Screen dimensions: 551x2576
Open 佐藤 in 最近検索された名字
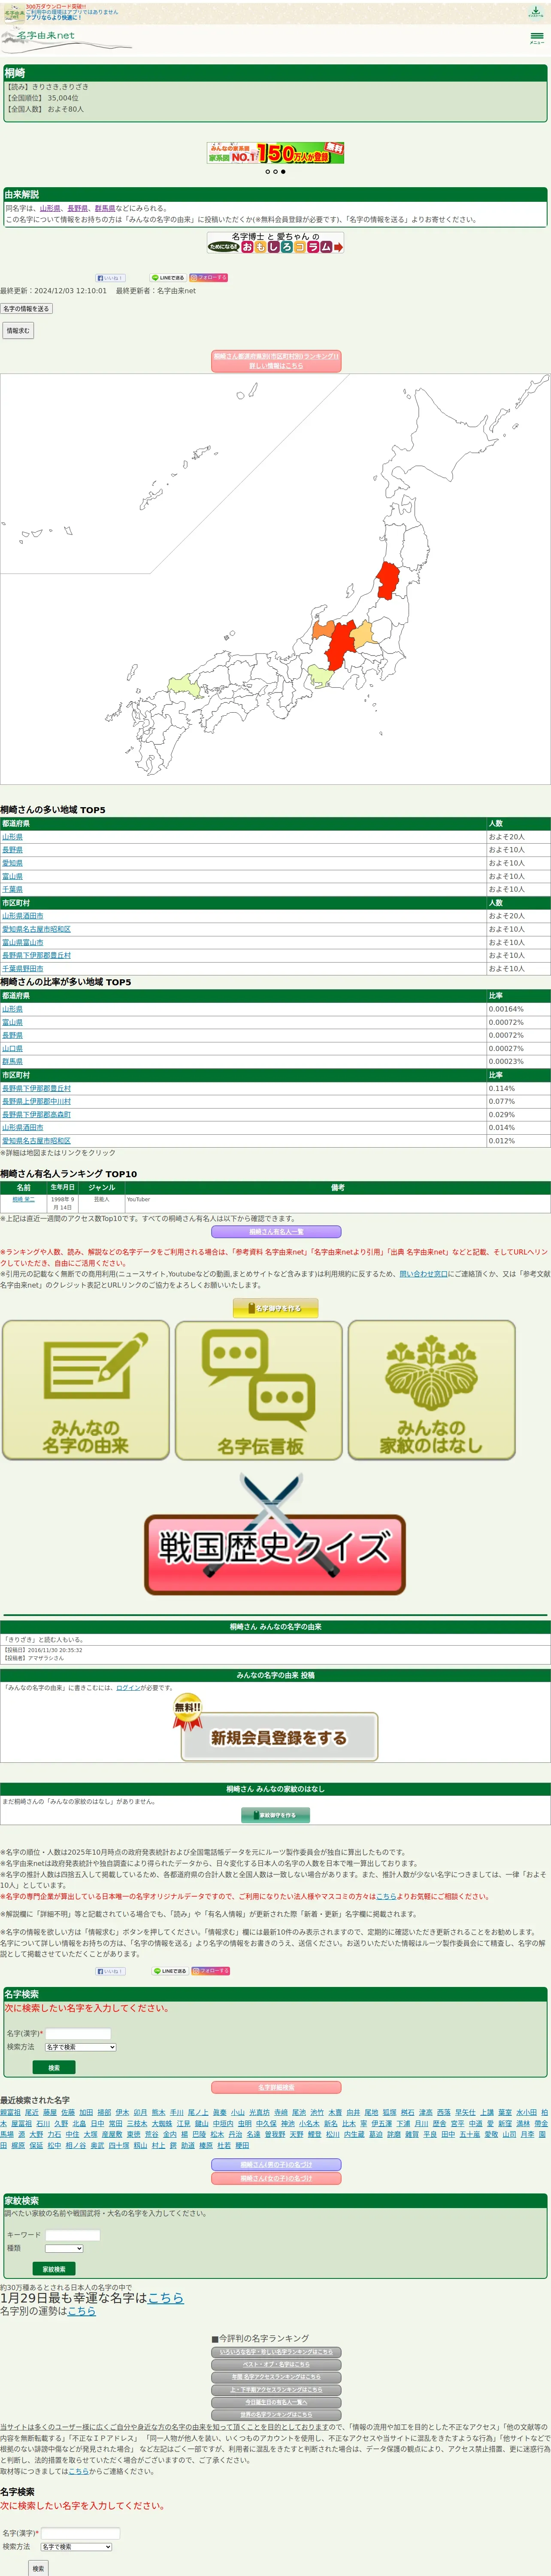pyautogui.click(x=68, y=2113)
